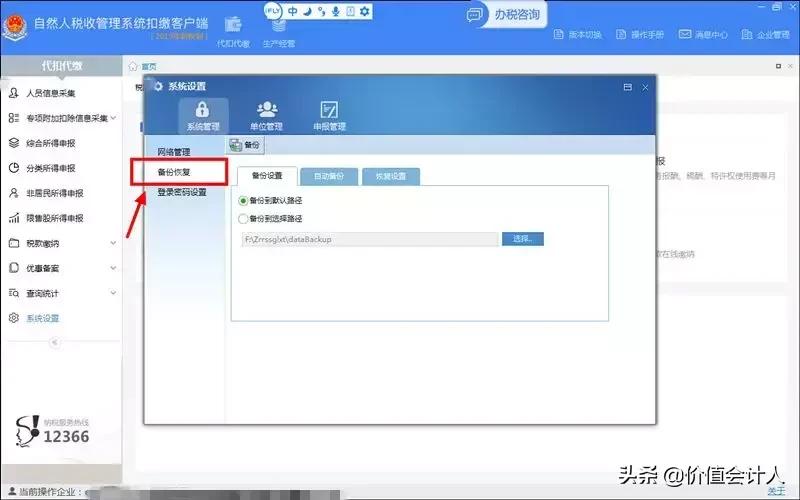Click iFLY input method logo
Screen dimensions: 800x500
[273, 11]
